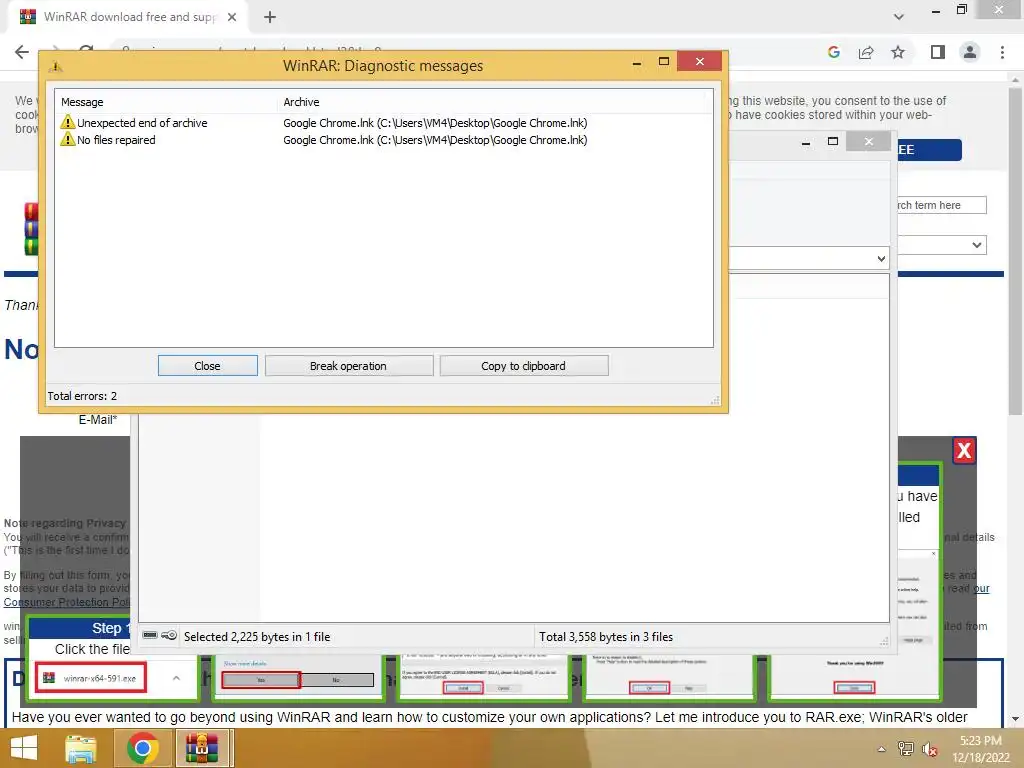
Task: Click the warning icon beside 'No files repaired'
Action: (x=67, y=139)
